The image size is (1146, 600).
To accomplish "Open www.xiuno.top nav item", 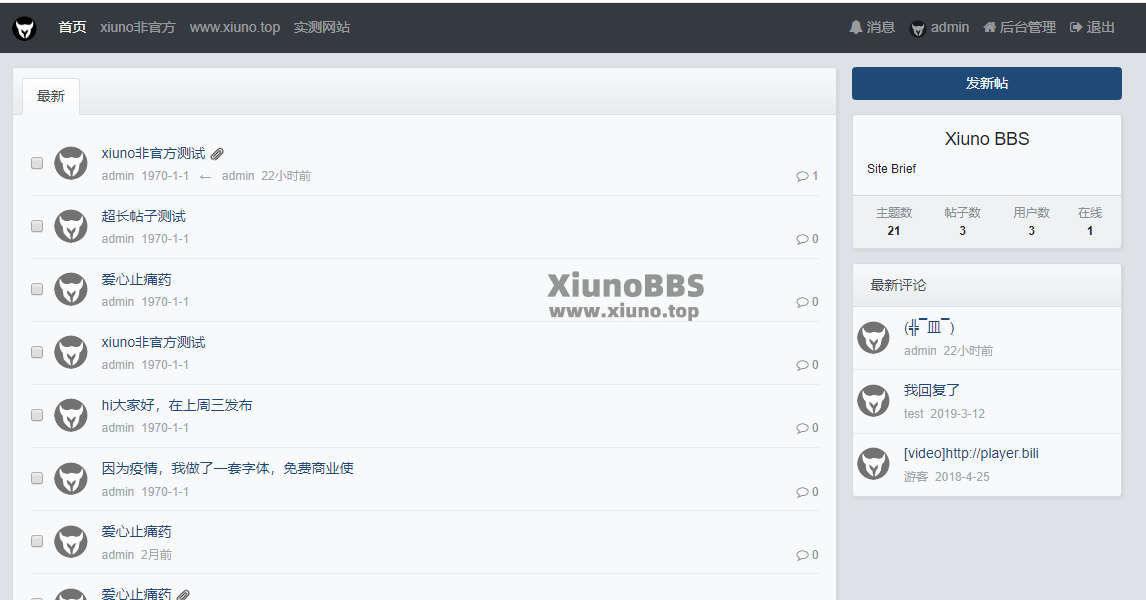I will click(235, 28).
